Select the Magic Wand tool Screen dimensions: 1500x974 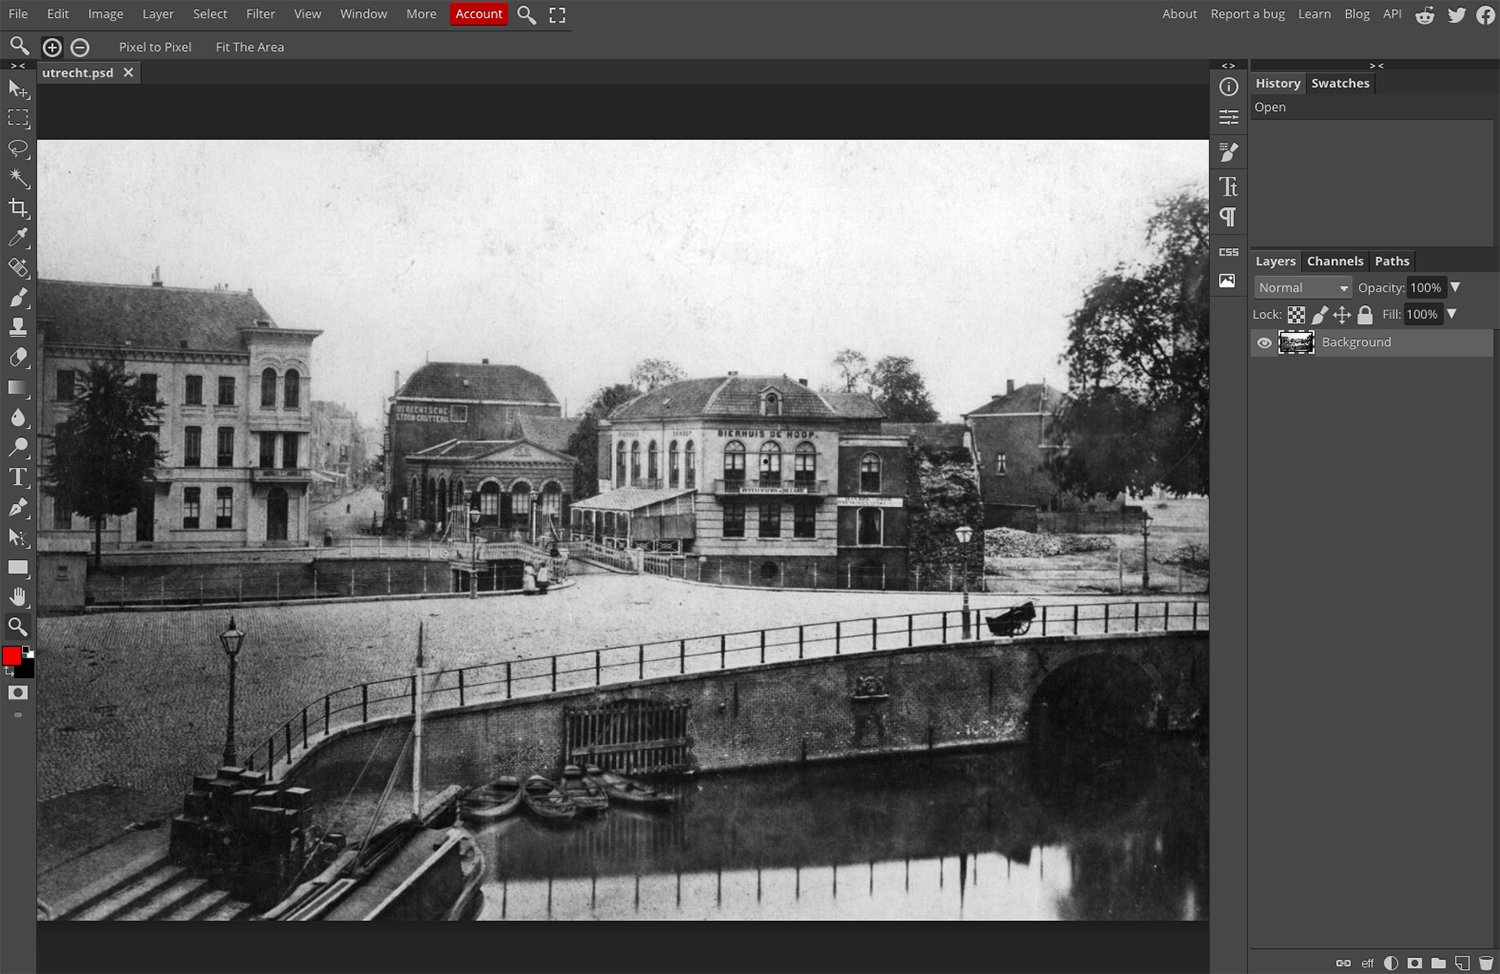(x=18, y=178)
